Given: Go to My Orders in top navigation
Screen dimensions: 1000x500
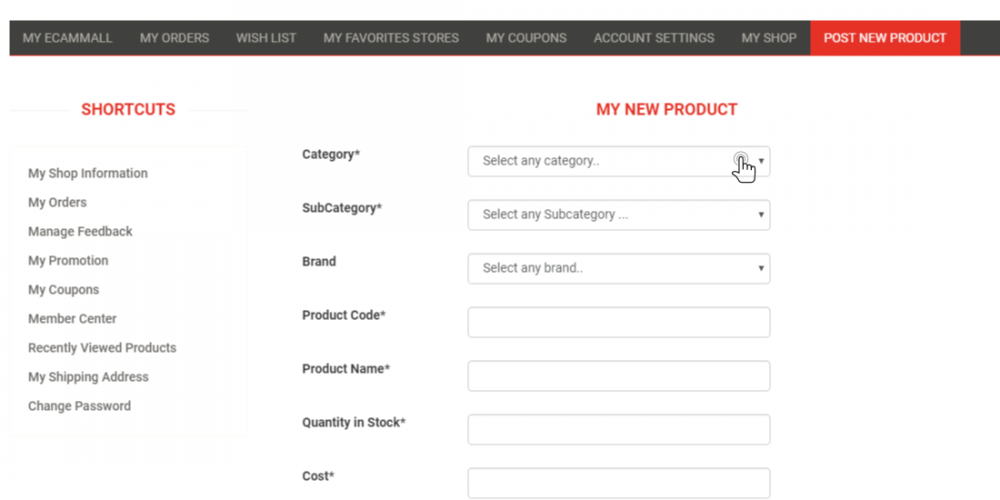Looking at the screenshot, I should [x=175, y=38].
